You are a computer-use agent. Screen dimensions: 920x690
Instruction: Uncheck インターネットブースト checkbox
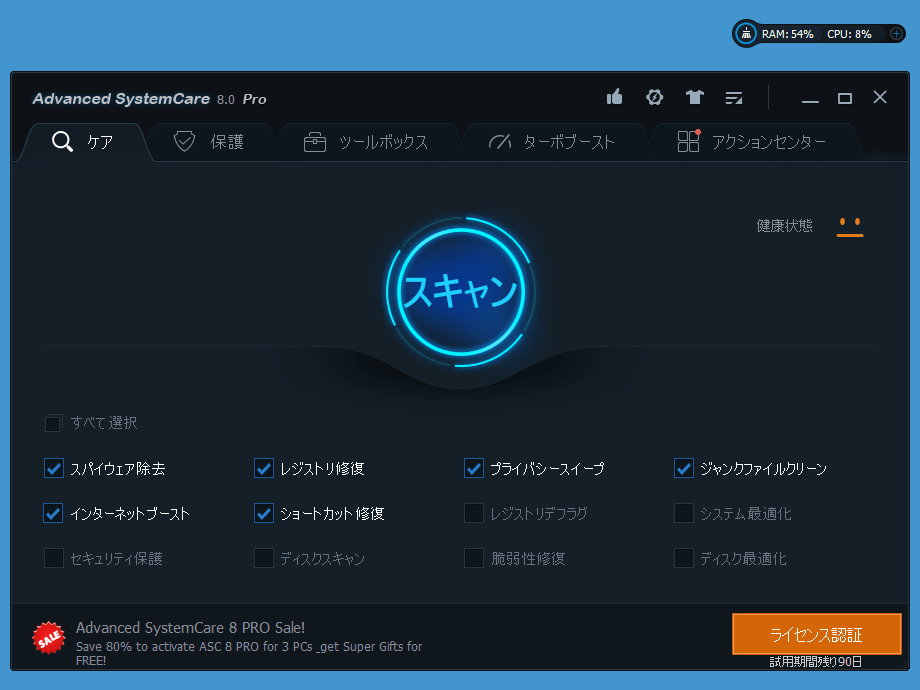pos(53,513)
